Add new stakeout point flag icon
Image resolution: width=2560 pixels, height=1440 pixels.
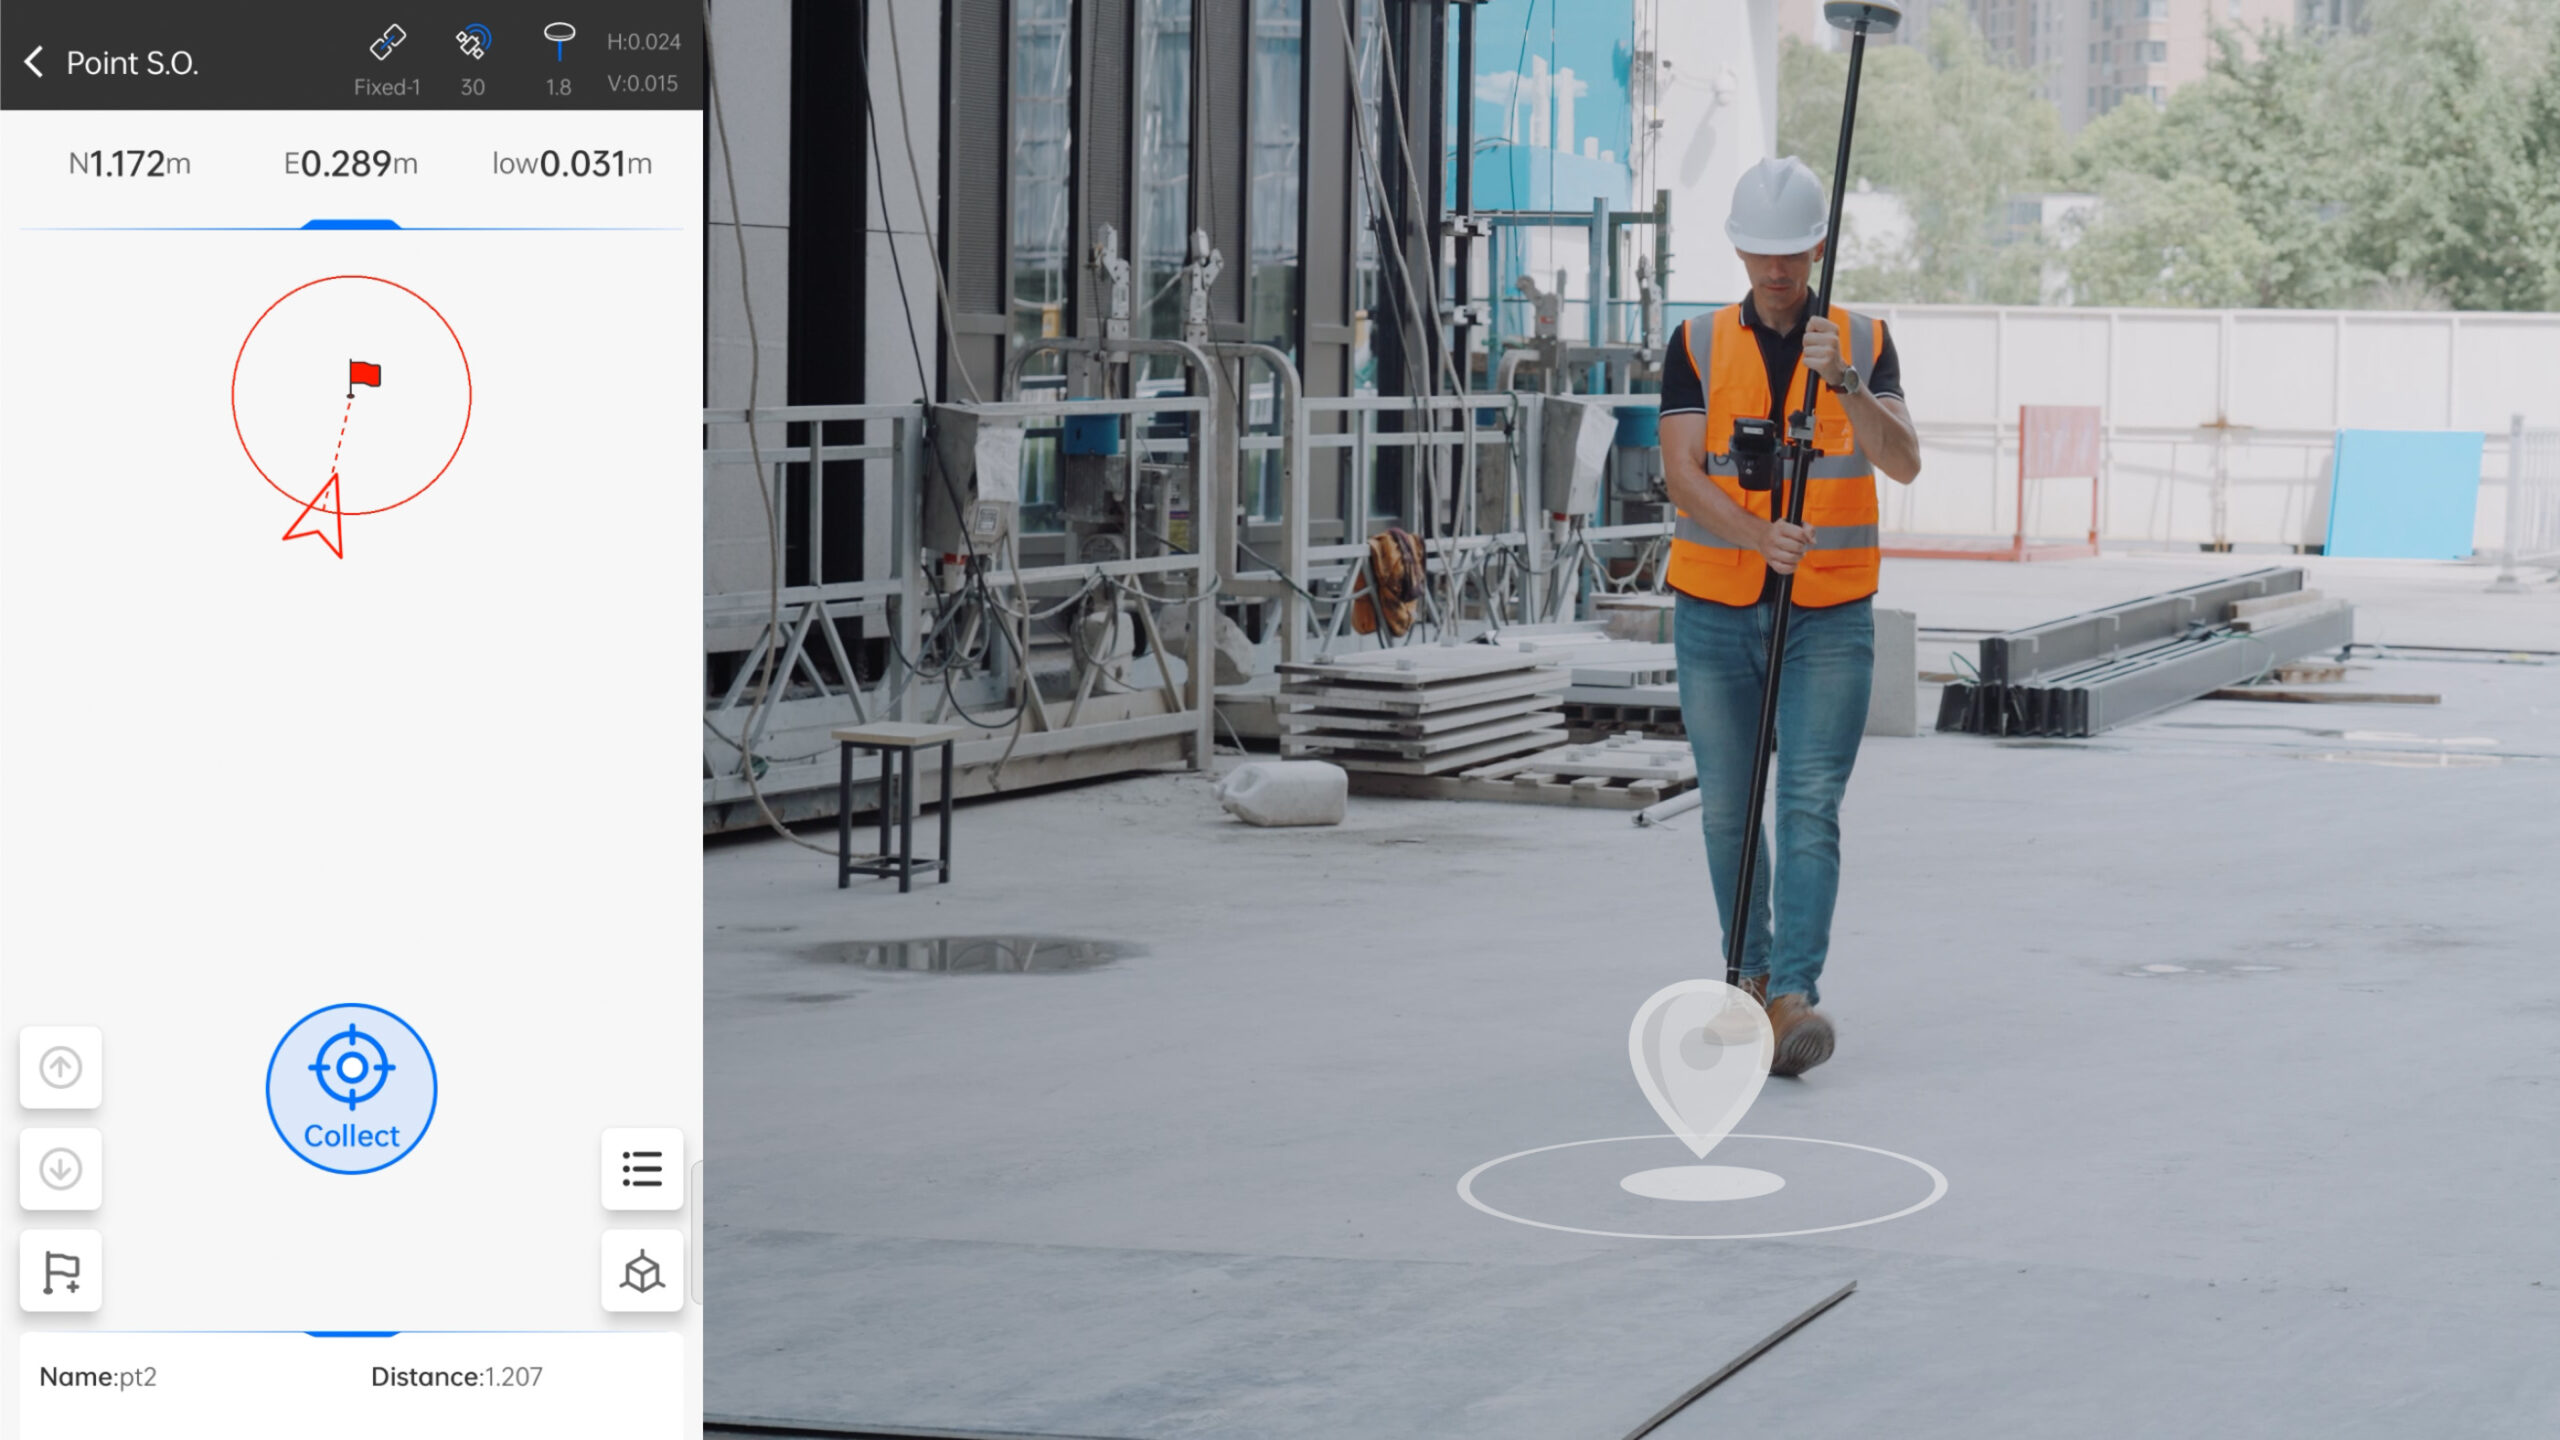61,1271
